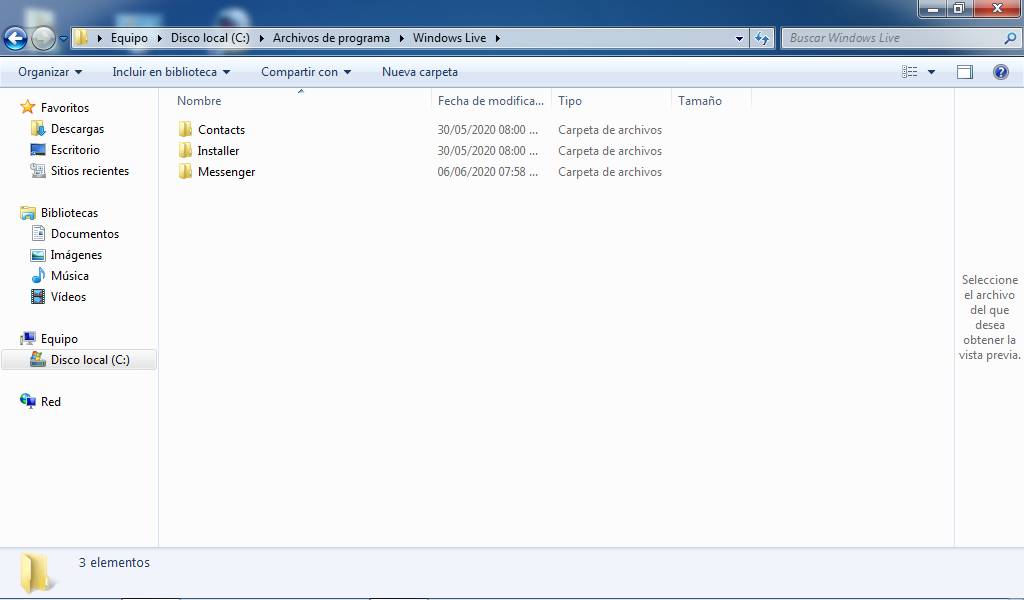Click the Forward navigation arrow button

(44, 38)
